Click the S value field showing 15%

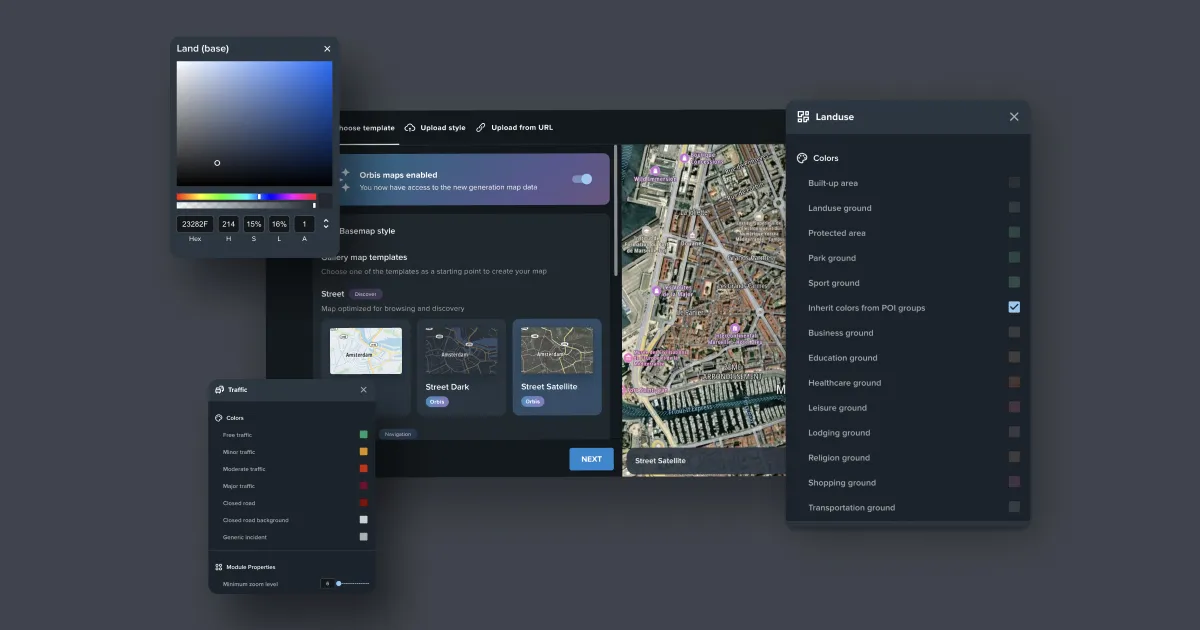click(254, 225)
